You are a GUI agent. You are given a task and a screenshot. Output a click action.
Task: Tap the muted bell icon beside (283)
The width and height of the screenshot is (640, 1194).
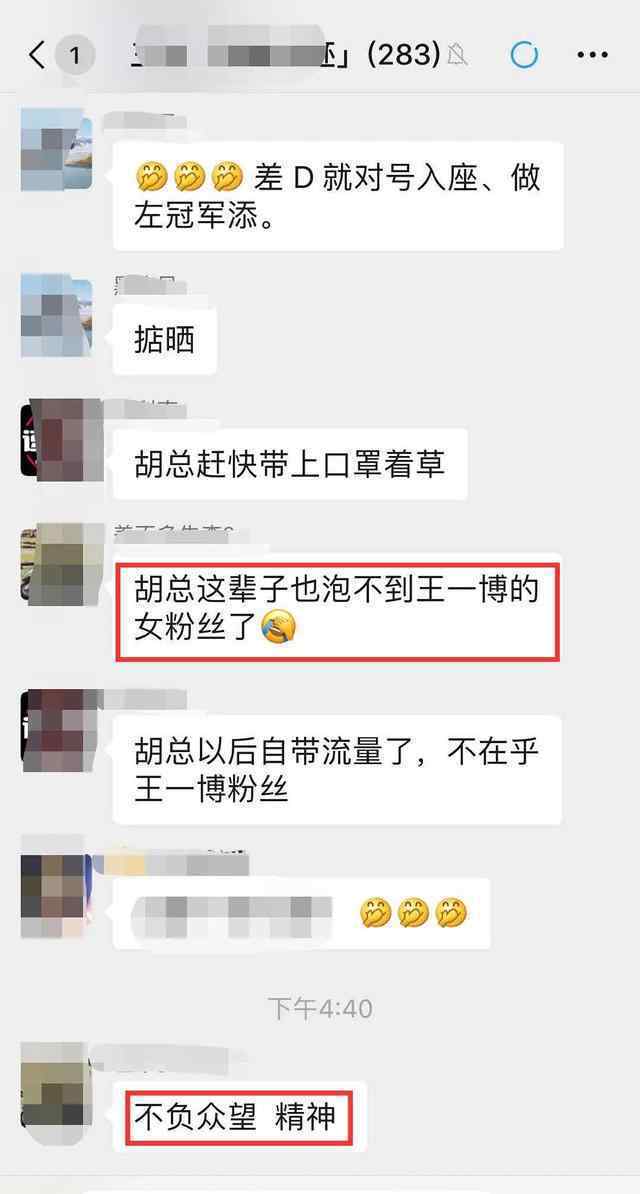pos(457,55)
